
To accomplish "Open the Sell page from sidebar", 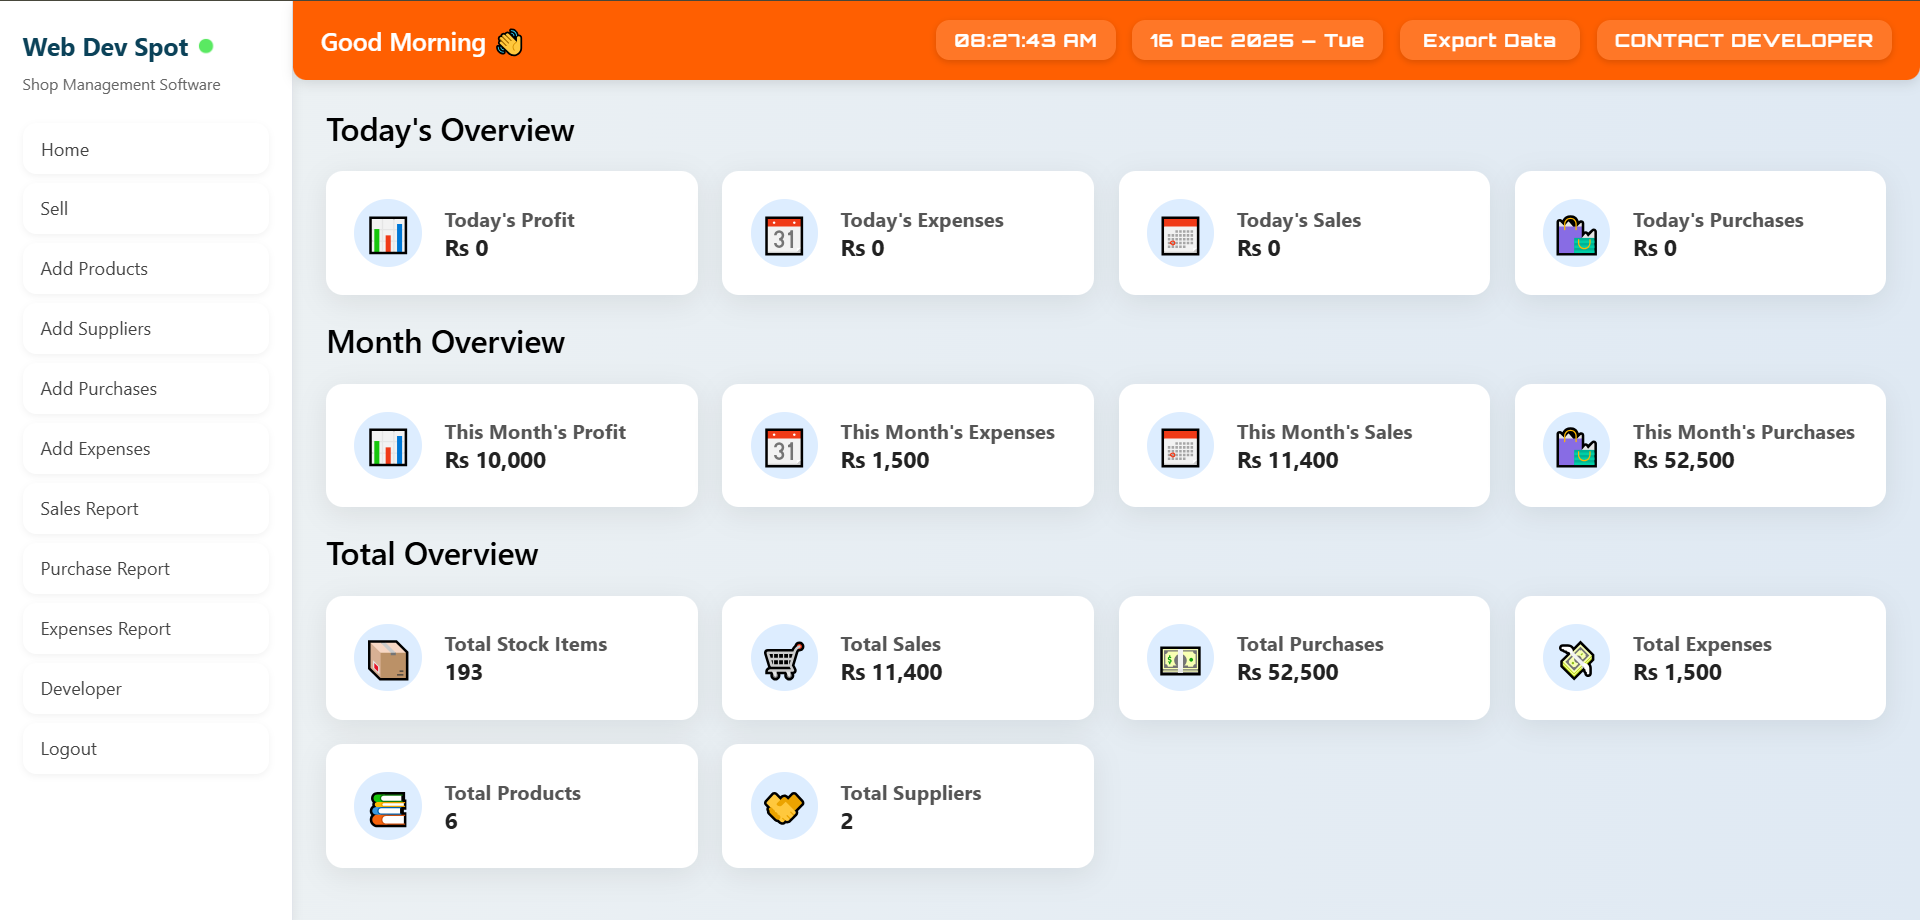I will pos(146,209).
